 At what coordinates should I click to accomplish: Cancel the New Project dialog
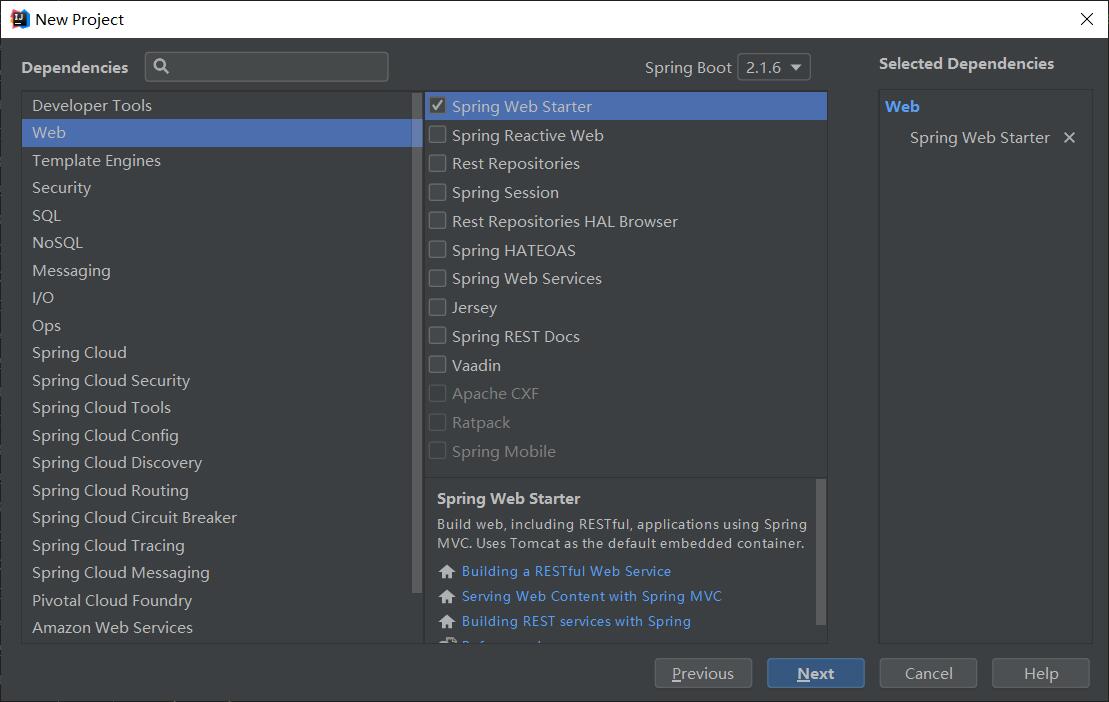[x=928, y=673]
